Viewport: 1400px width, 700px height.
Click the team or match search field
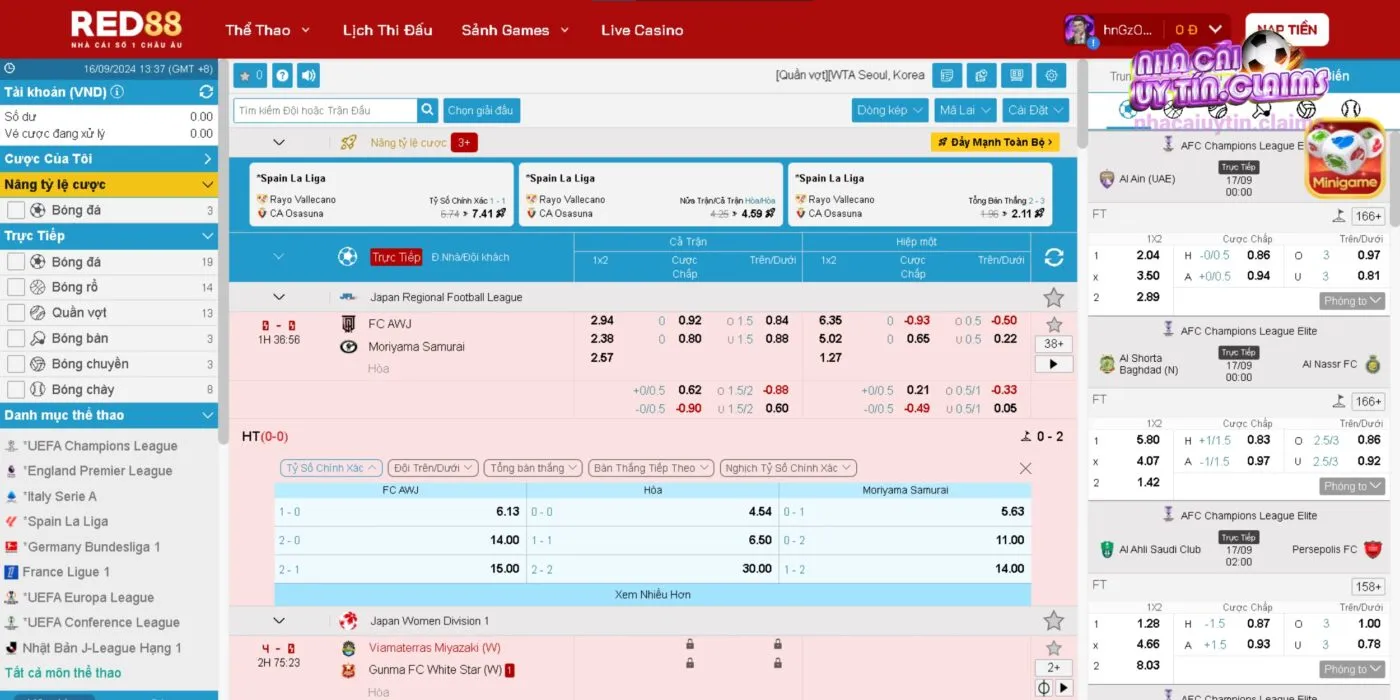325,110
